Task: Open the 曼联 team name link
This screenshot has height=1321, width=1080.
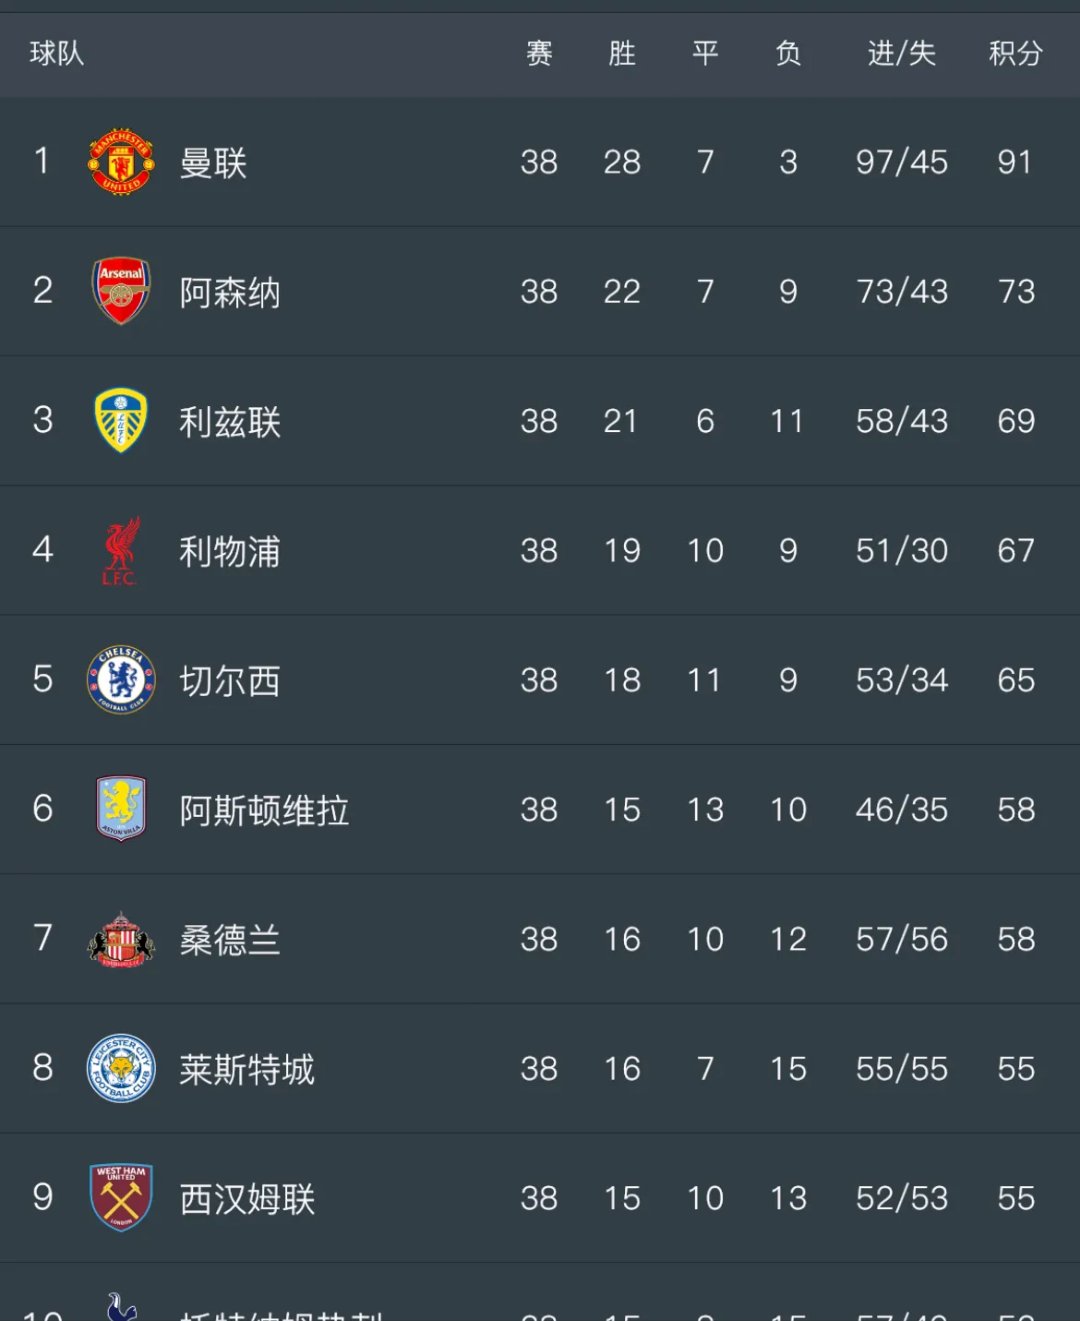Action: tap(213, 163)
